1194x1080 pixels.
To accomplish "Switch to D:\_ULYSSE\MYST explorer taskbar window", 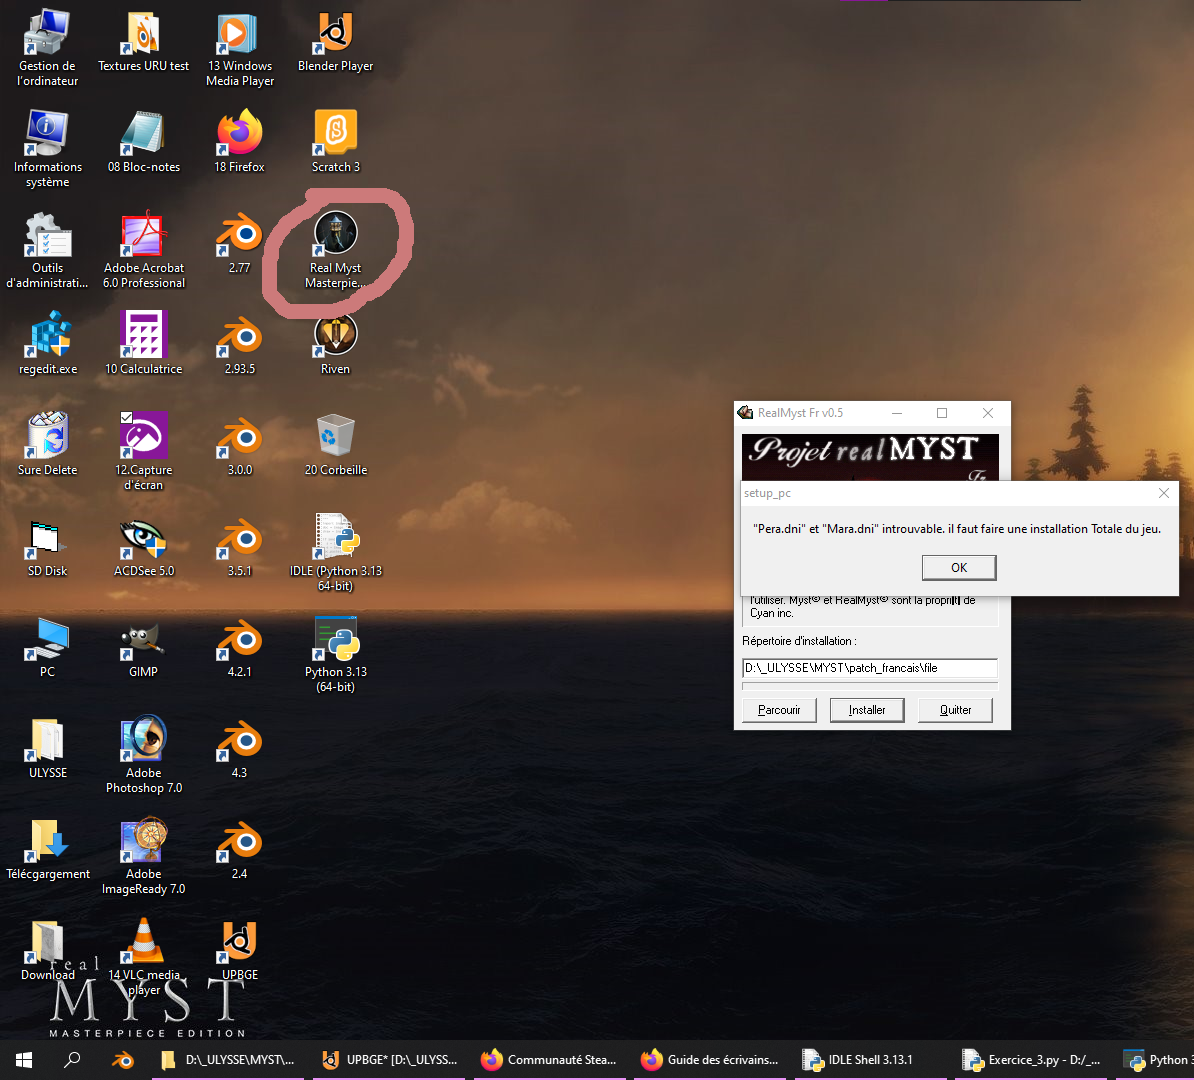I will click(x=228, y=1059).
